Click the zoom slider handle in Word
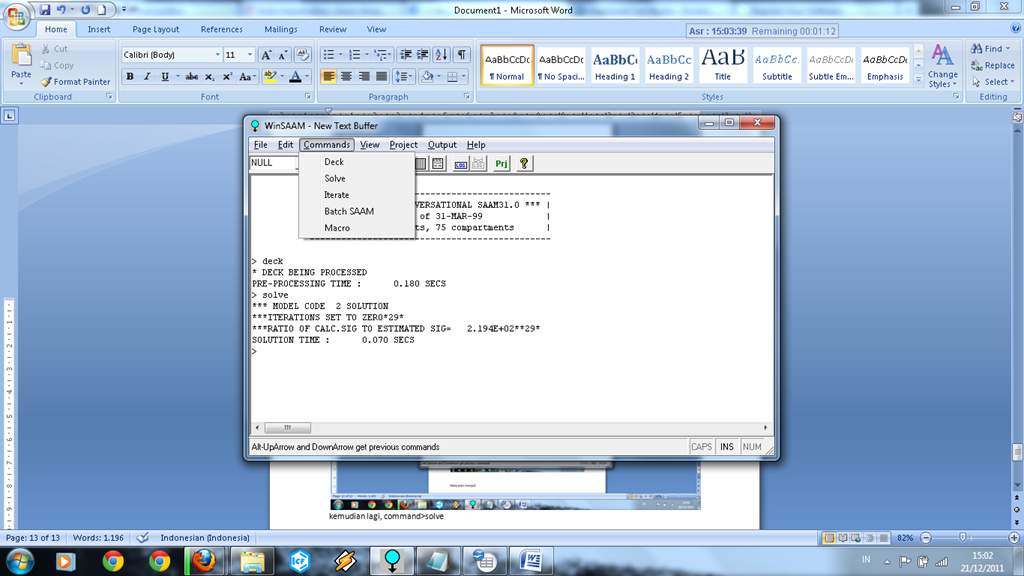This screenshot has height=576, width=1024. coord(962,538)
